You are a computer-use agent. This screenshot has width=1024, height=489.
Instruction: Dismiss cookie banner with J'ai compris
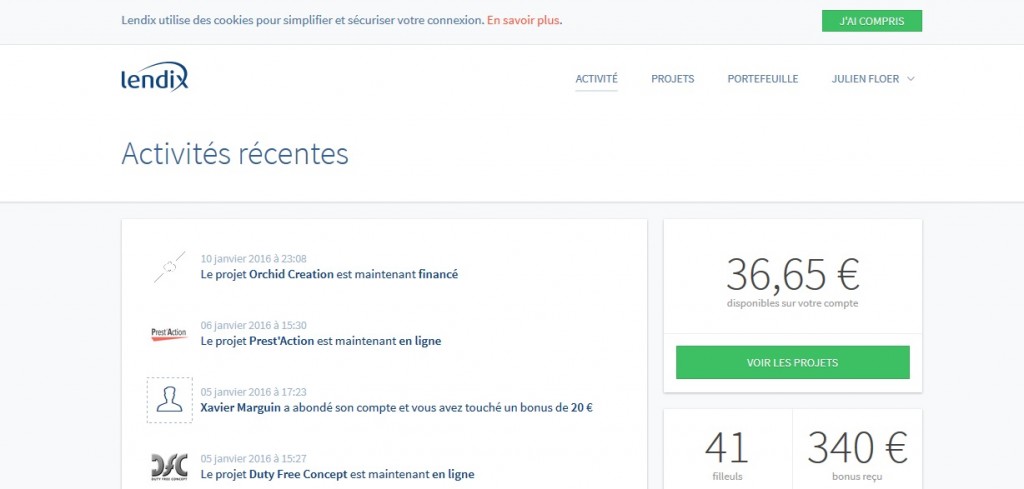click(x=871, y=21)
